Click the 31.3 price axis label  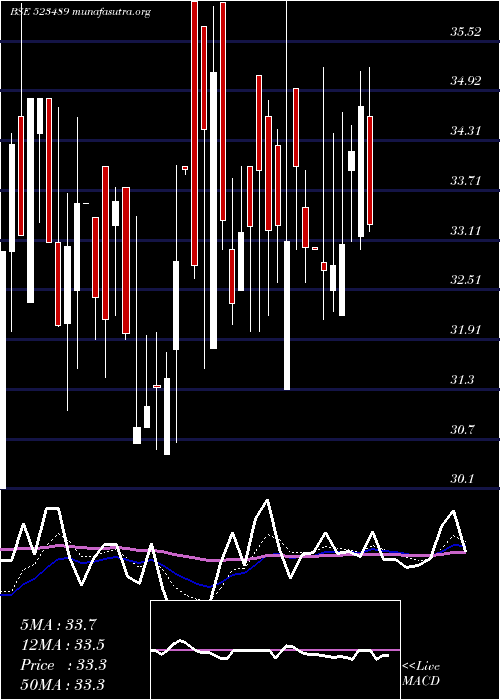click(x=462, y=380)
